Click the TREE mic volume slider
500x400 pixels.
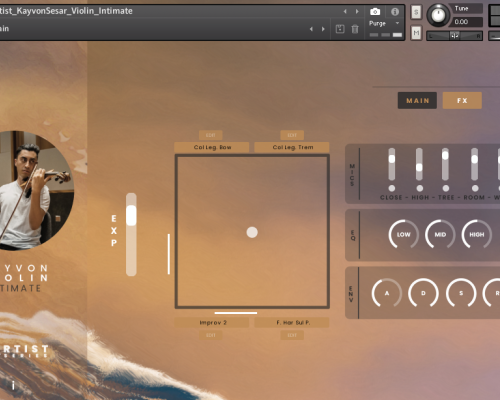click(x=445, y=164)
